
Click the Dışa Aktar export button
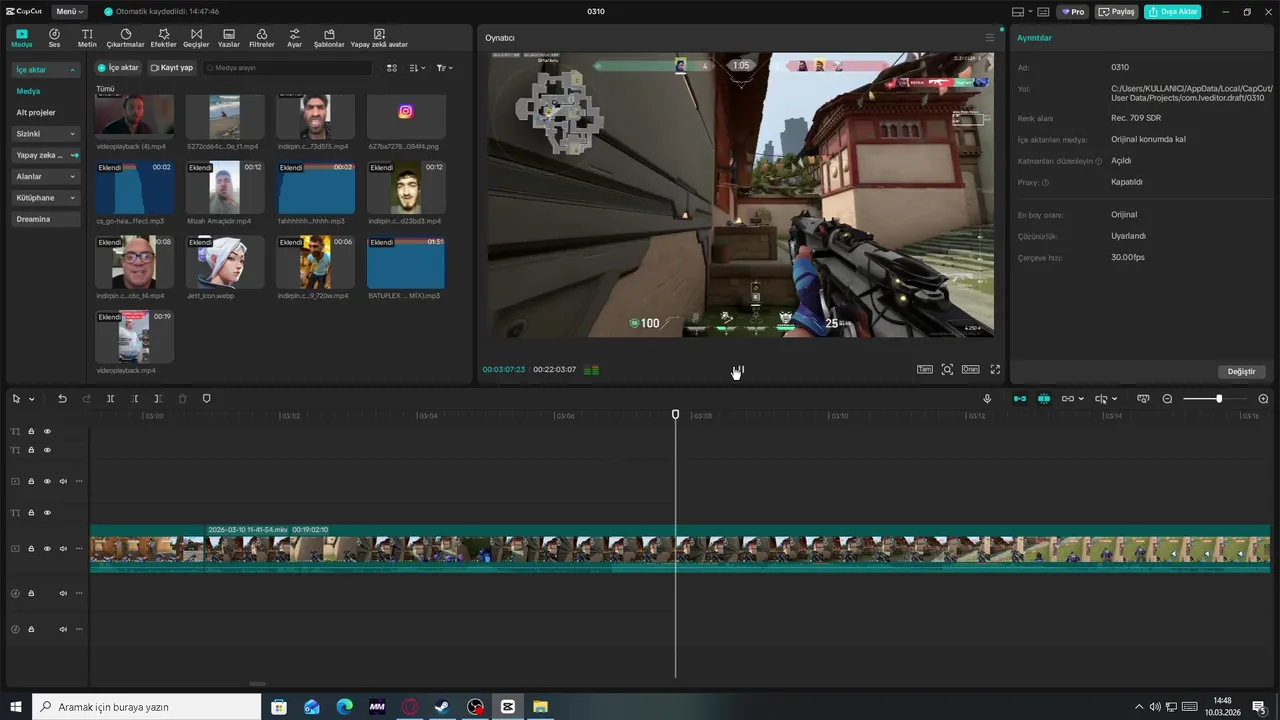click(x=1173, y=12)
